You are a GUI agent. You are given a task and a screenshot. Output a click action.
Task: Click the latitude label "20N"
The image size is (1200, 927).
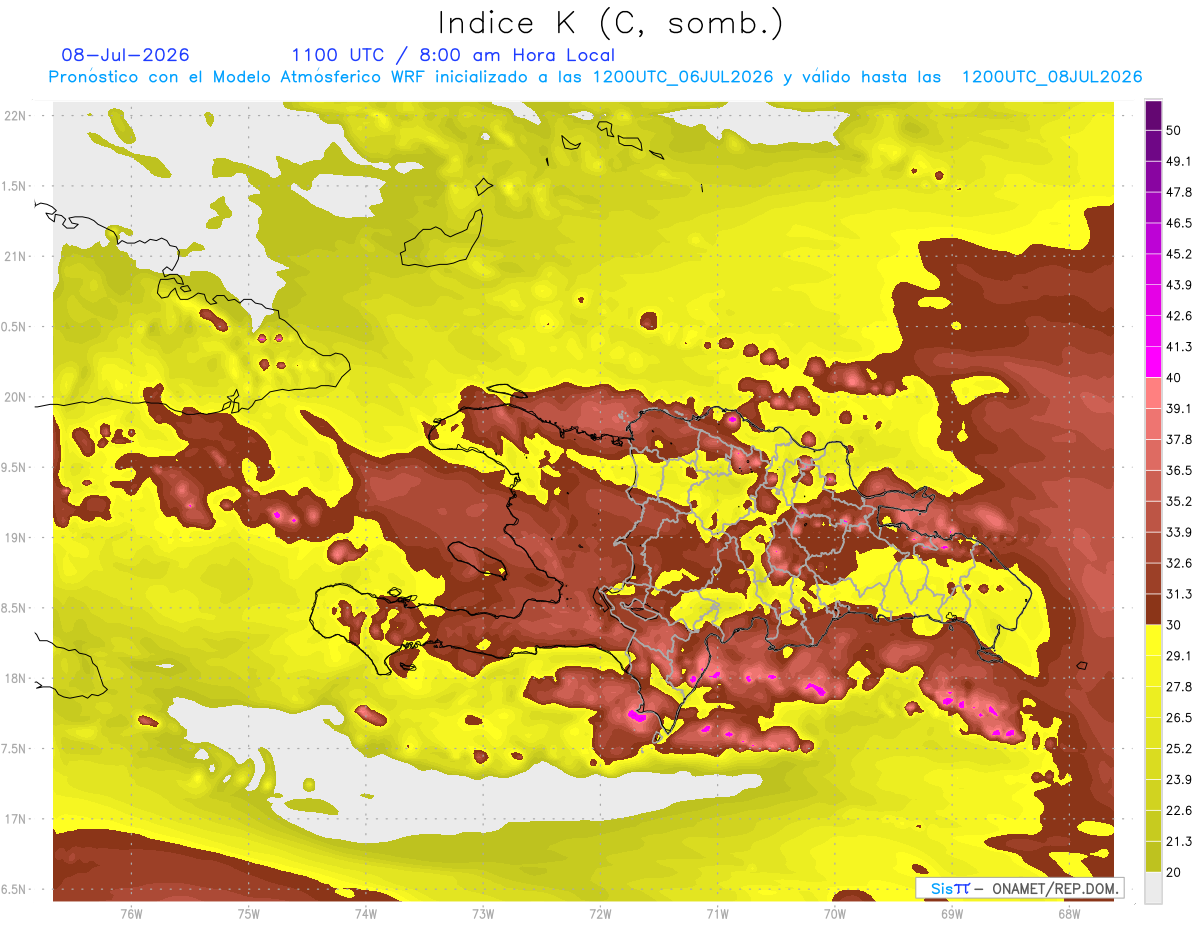16,397
